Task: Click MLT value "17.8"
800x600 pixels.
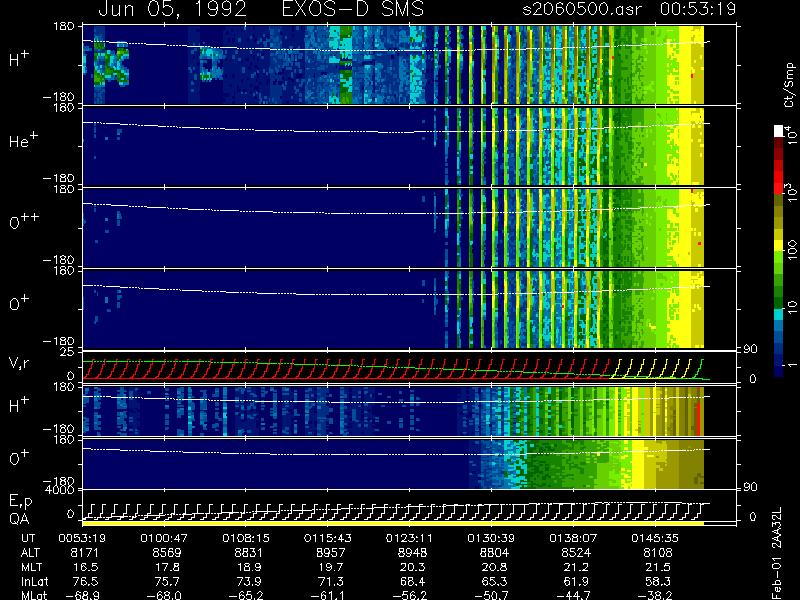Action: pyautogui.click(x=167, y=567)
